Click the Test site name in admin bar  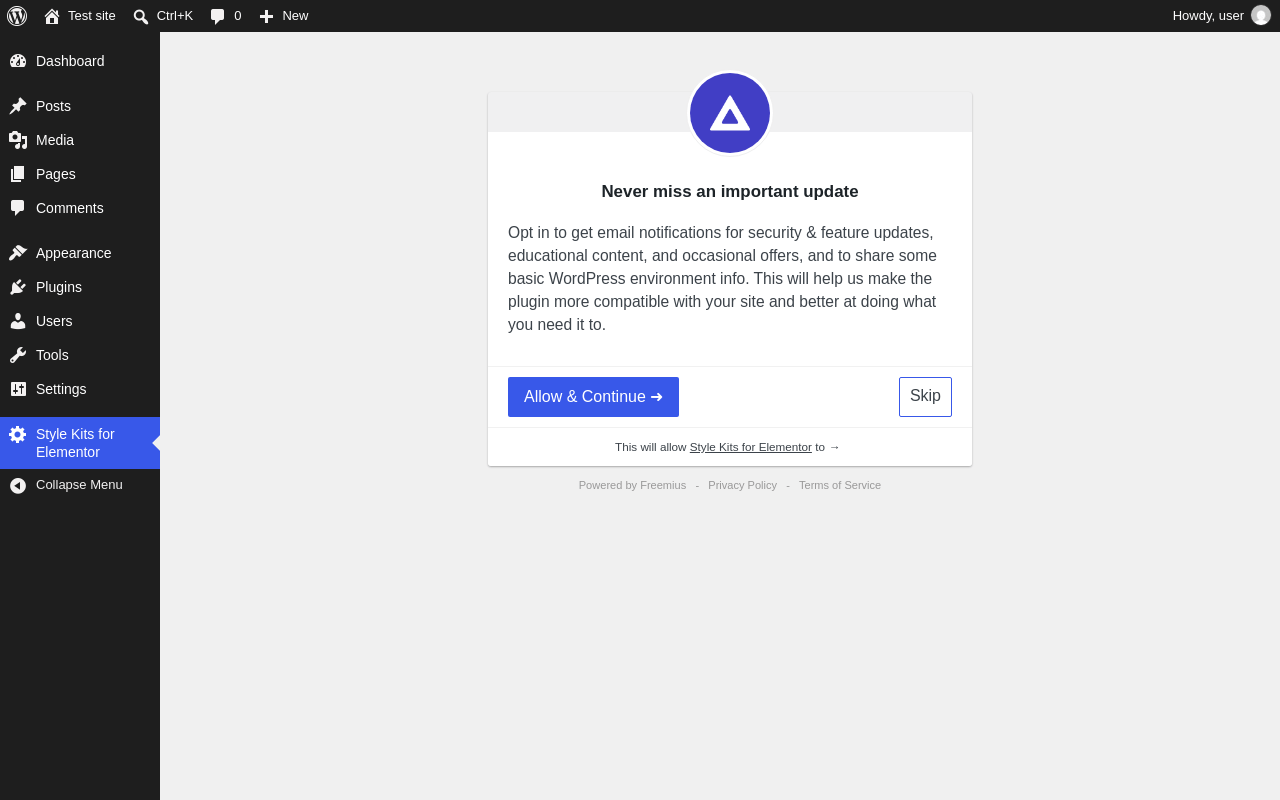[92, 16]
